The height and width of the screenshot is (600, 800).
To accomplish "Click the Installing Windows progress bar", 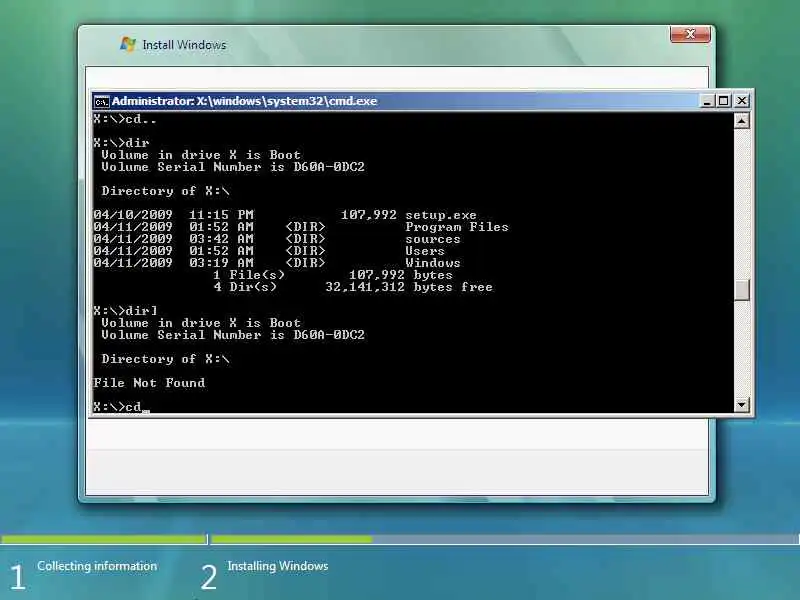I will (x=505, y=539).
